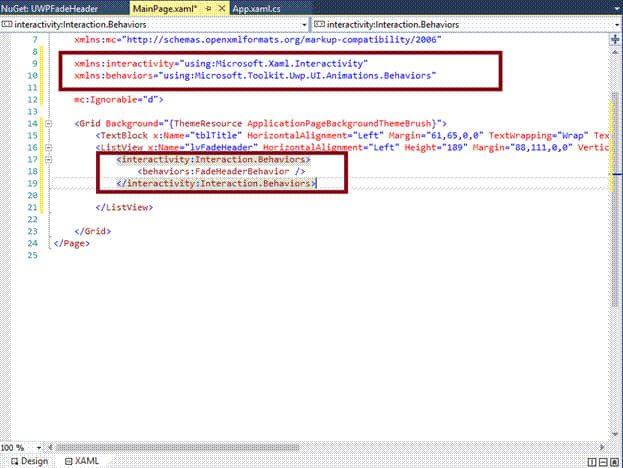This screenshot has height=468, width=623.
Task: Click the left navigation bar element icon
Action: [x=7, y=24]
